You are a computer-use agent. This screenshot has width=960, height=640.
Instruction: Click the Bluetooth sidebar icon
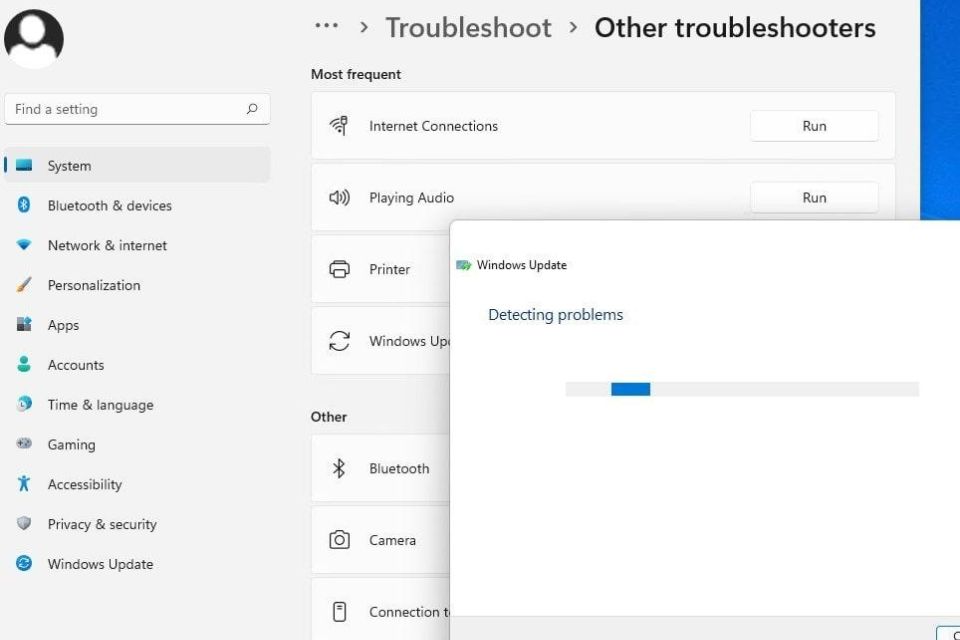point(24,205)
